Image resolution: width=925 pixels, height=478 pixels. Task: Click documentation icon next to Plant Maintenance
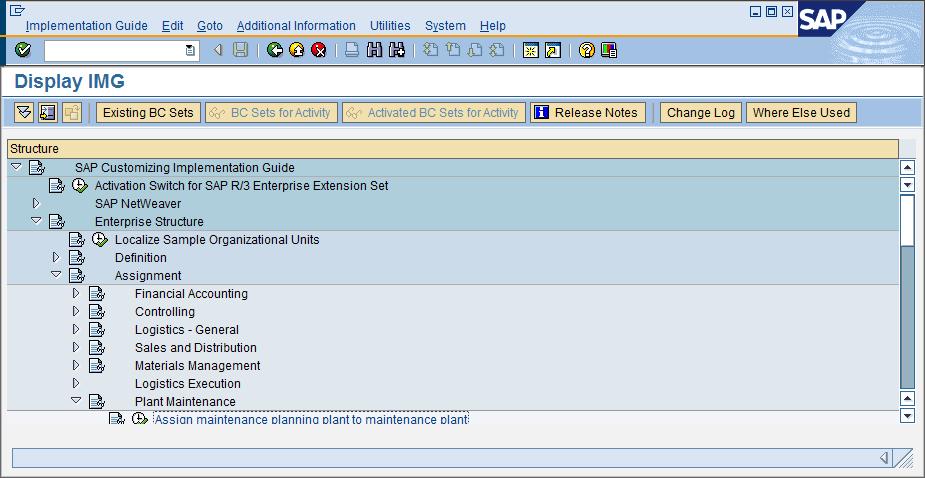click(x=97, y=402)
